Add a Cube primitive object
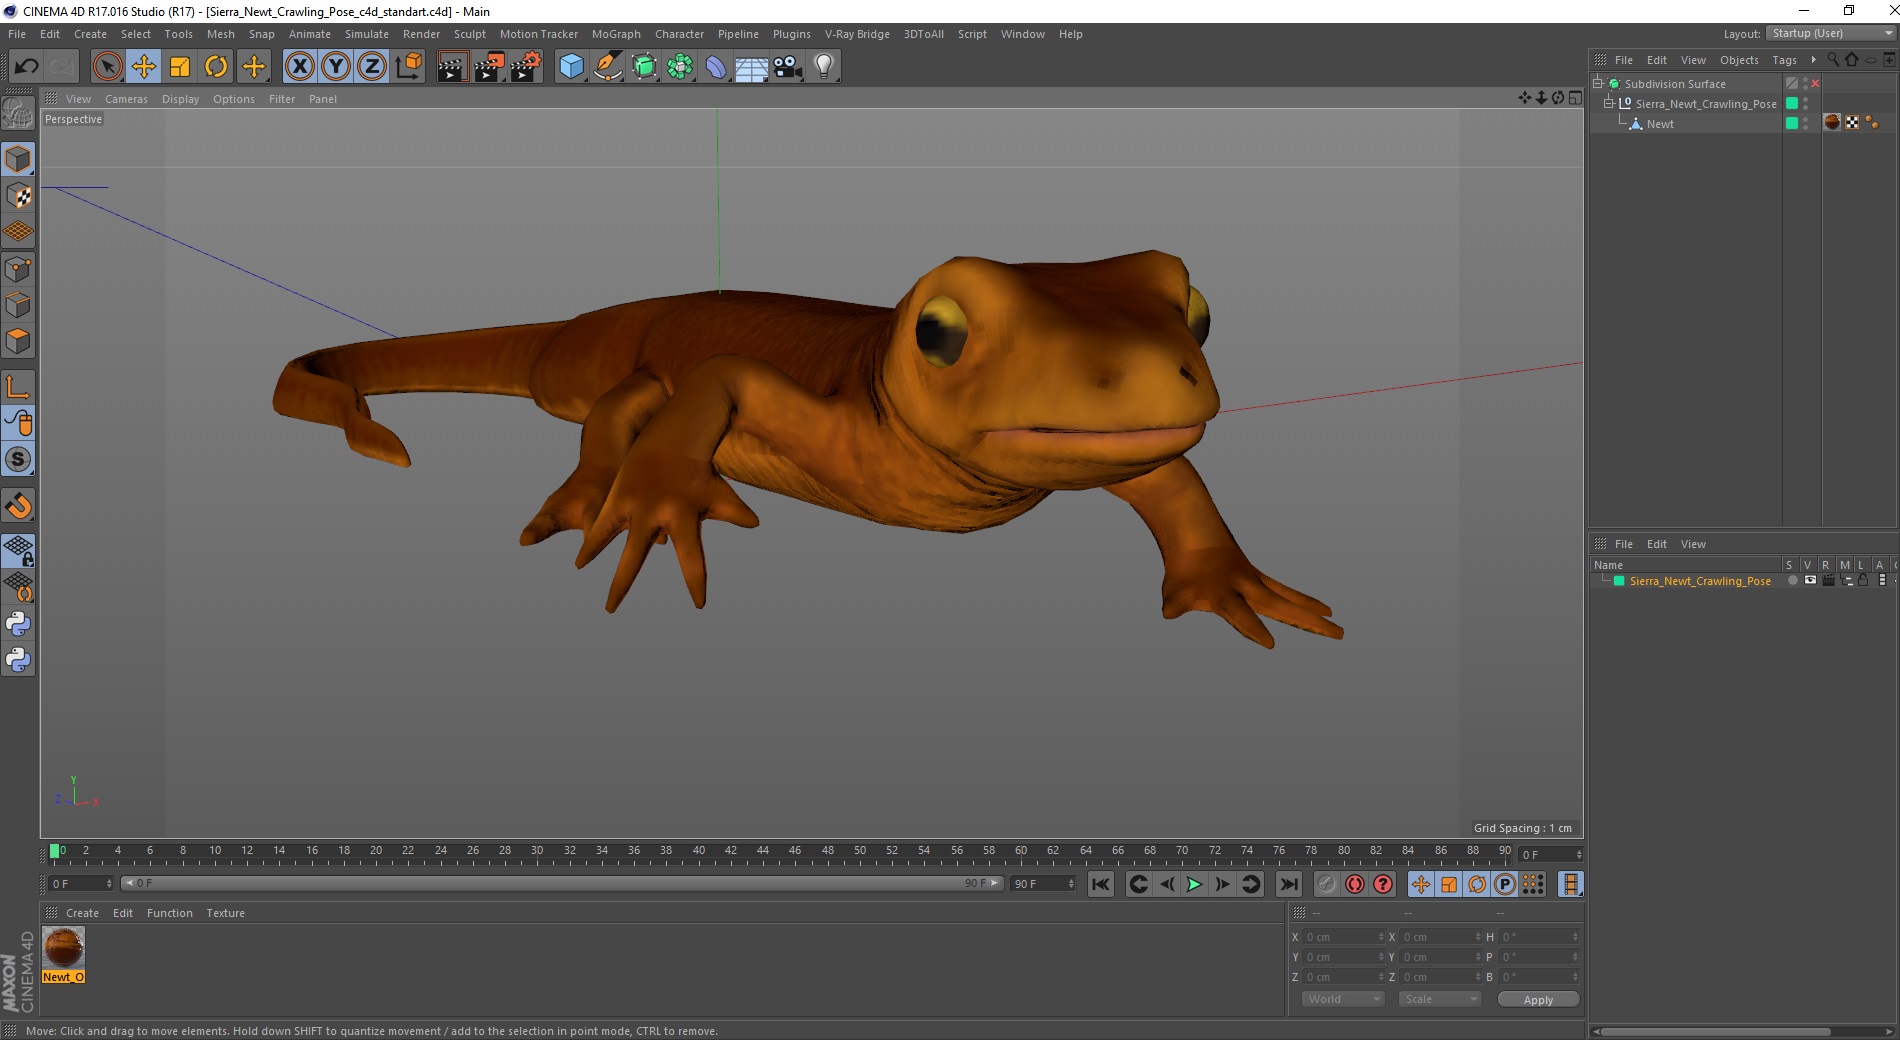 [x=571, y=67]
